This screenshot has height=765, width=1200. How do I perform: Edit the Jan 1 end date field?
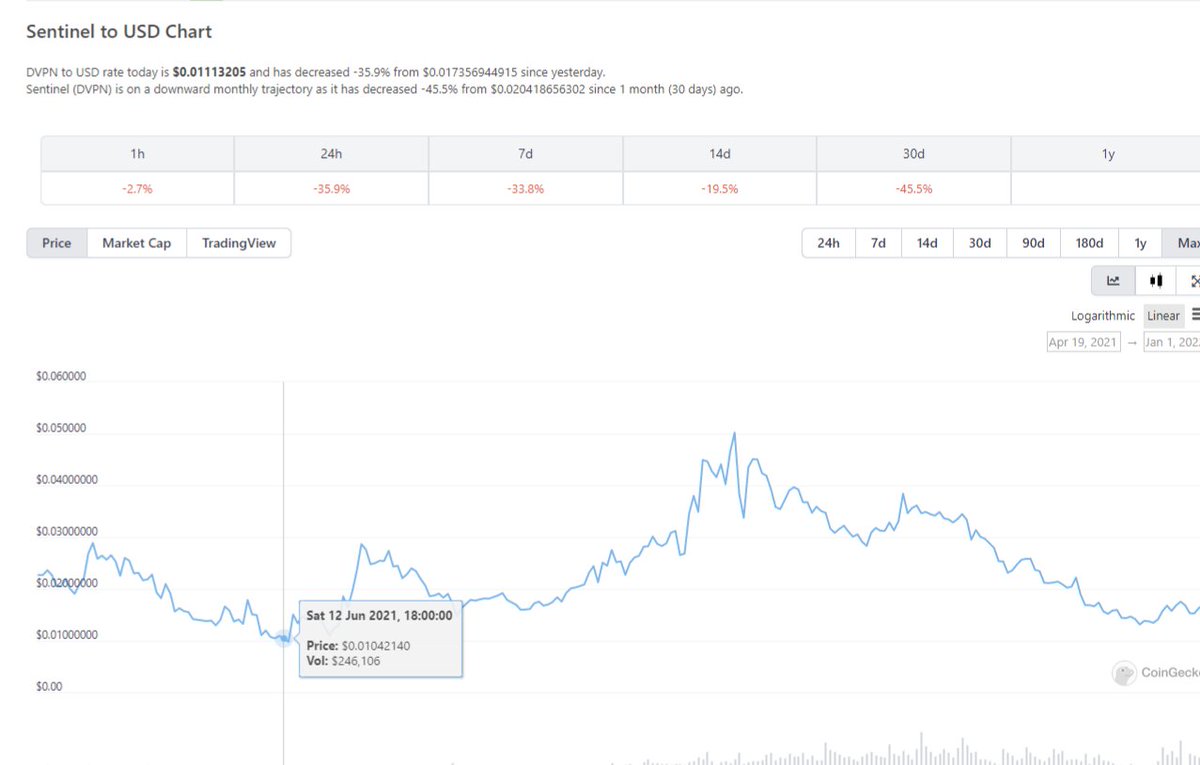coord(1171,342)
